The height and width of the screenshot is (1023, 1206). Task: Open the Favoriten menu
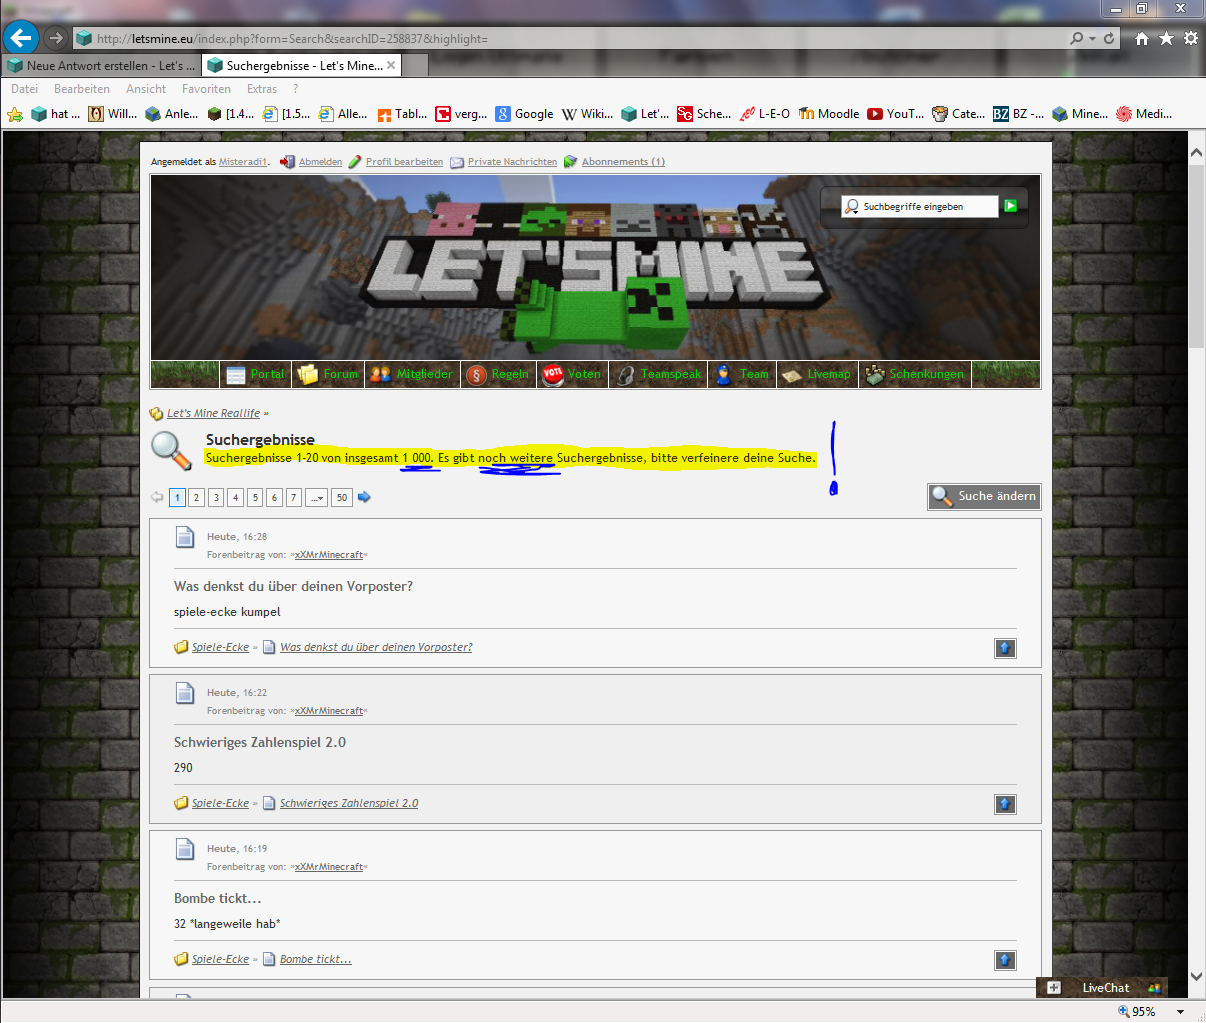(206, 89)
